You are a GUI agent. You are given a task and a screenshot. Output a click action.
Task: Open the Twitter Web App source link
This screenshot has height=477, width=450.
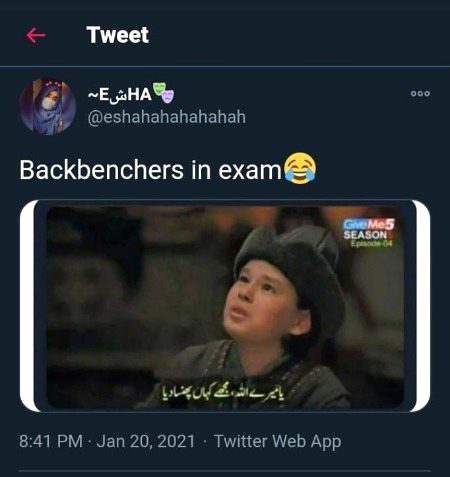pos(278,441)
